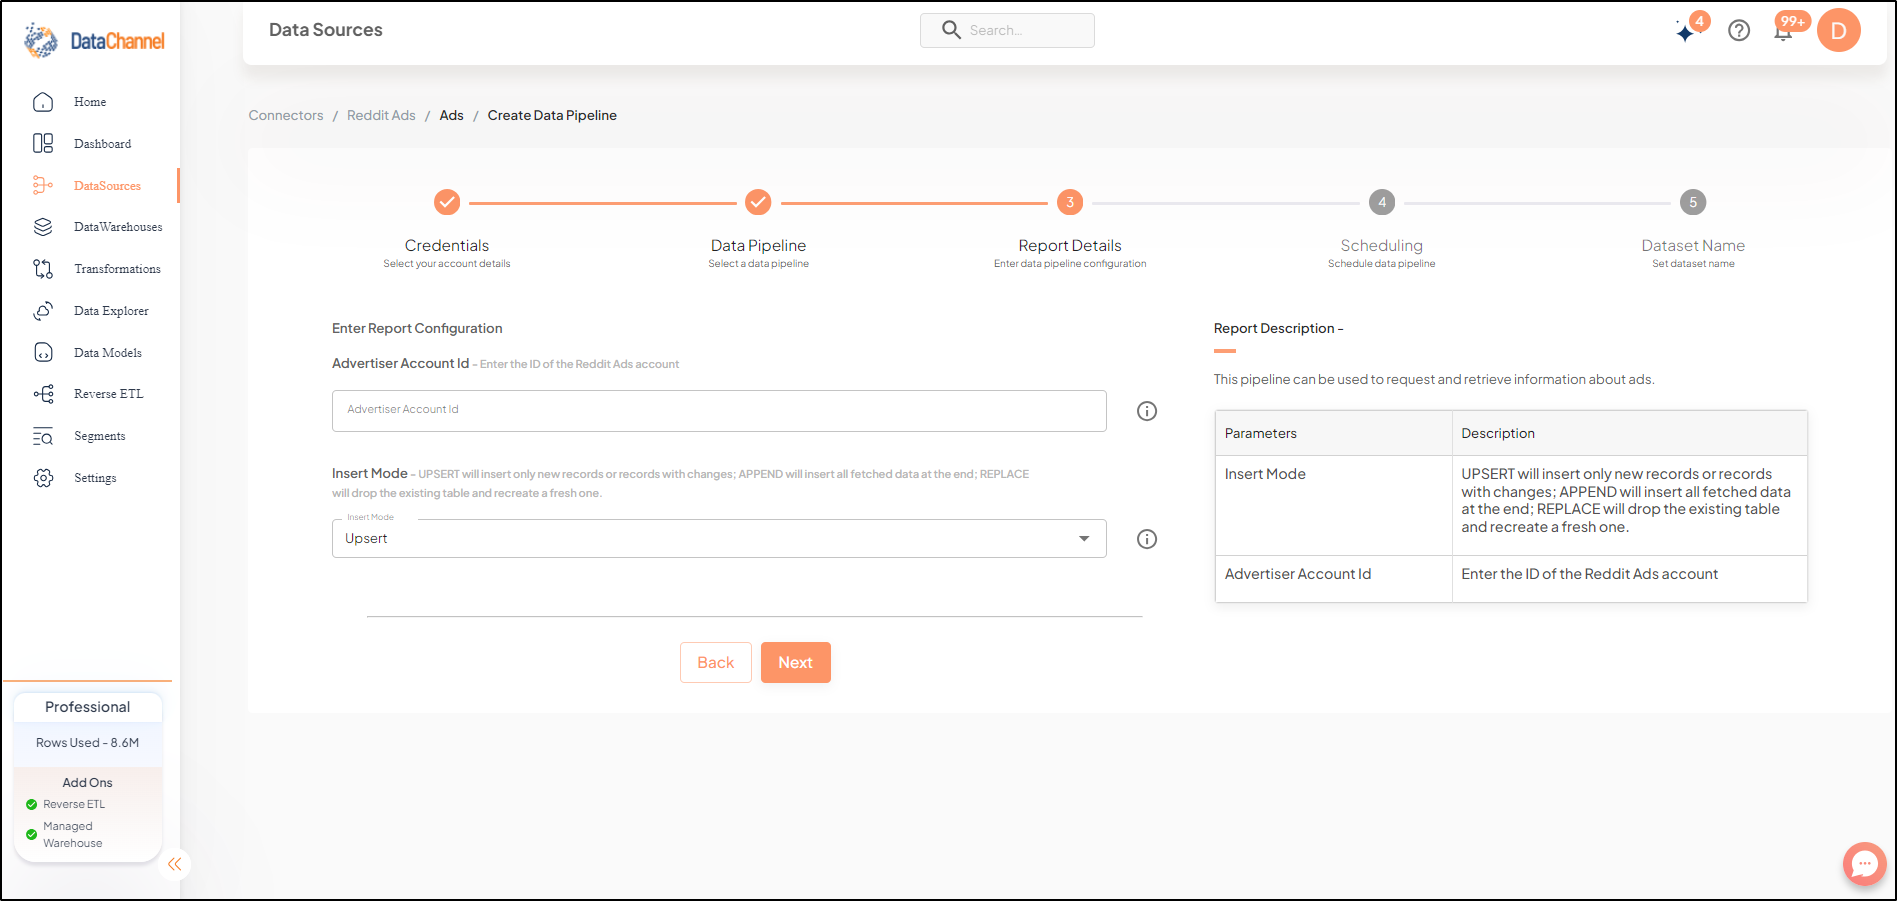Open the Transformations icon
The width and height of the screenshot is (1897, 901).
43,269
